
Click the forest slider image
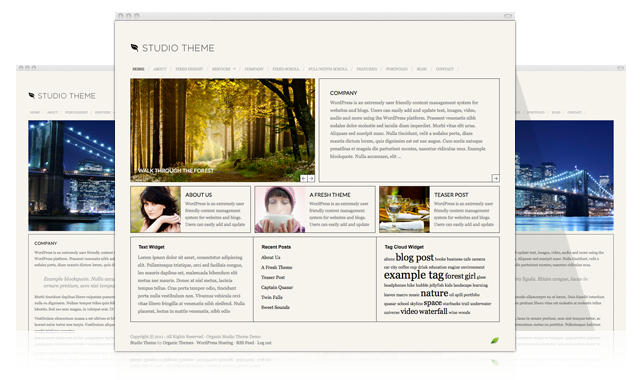(222, 130)
